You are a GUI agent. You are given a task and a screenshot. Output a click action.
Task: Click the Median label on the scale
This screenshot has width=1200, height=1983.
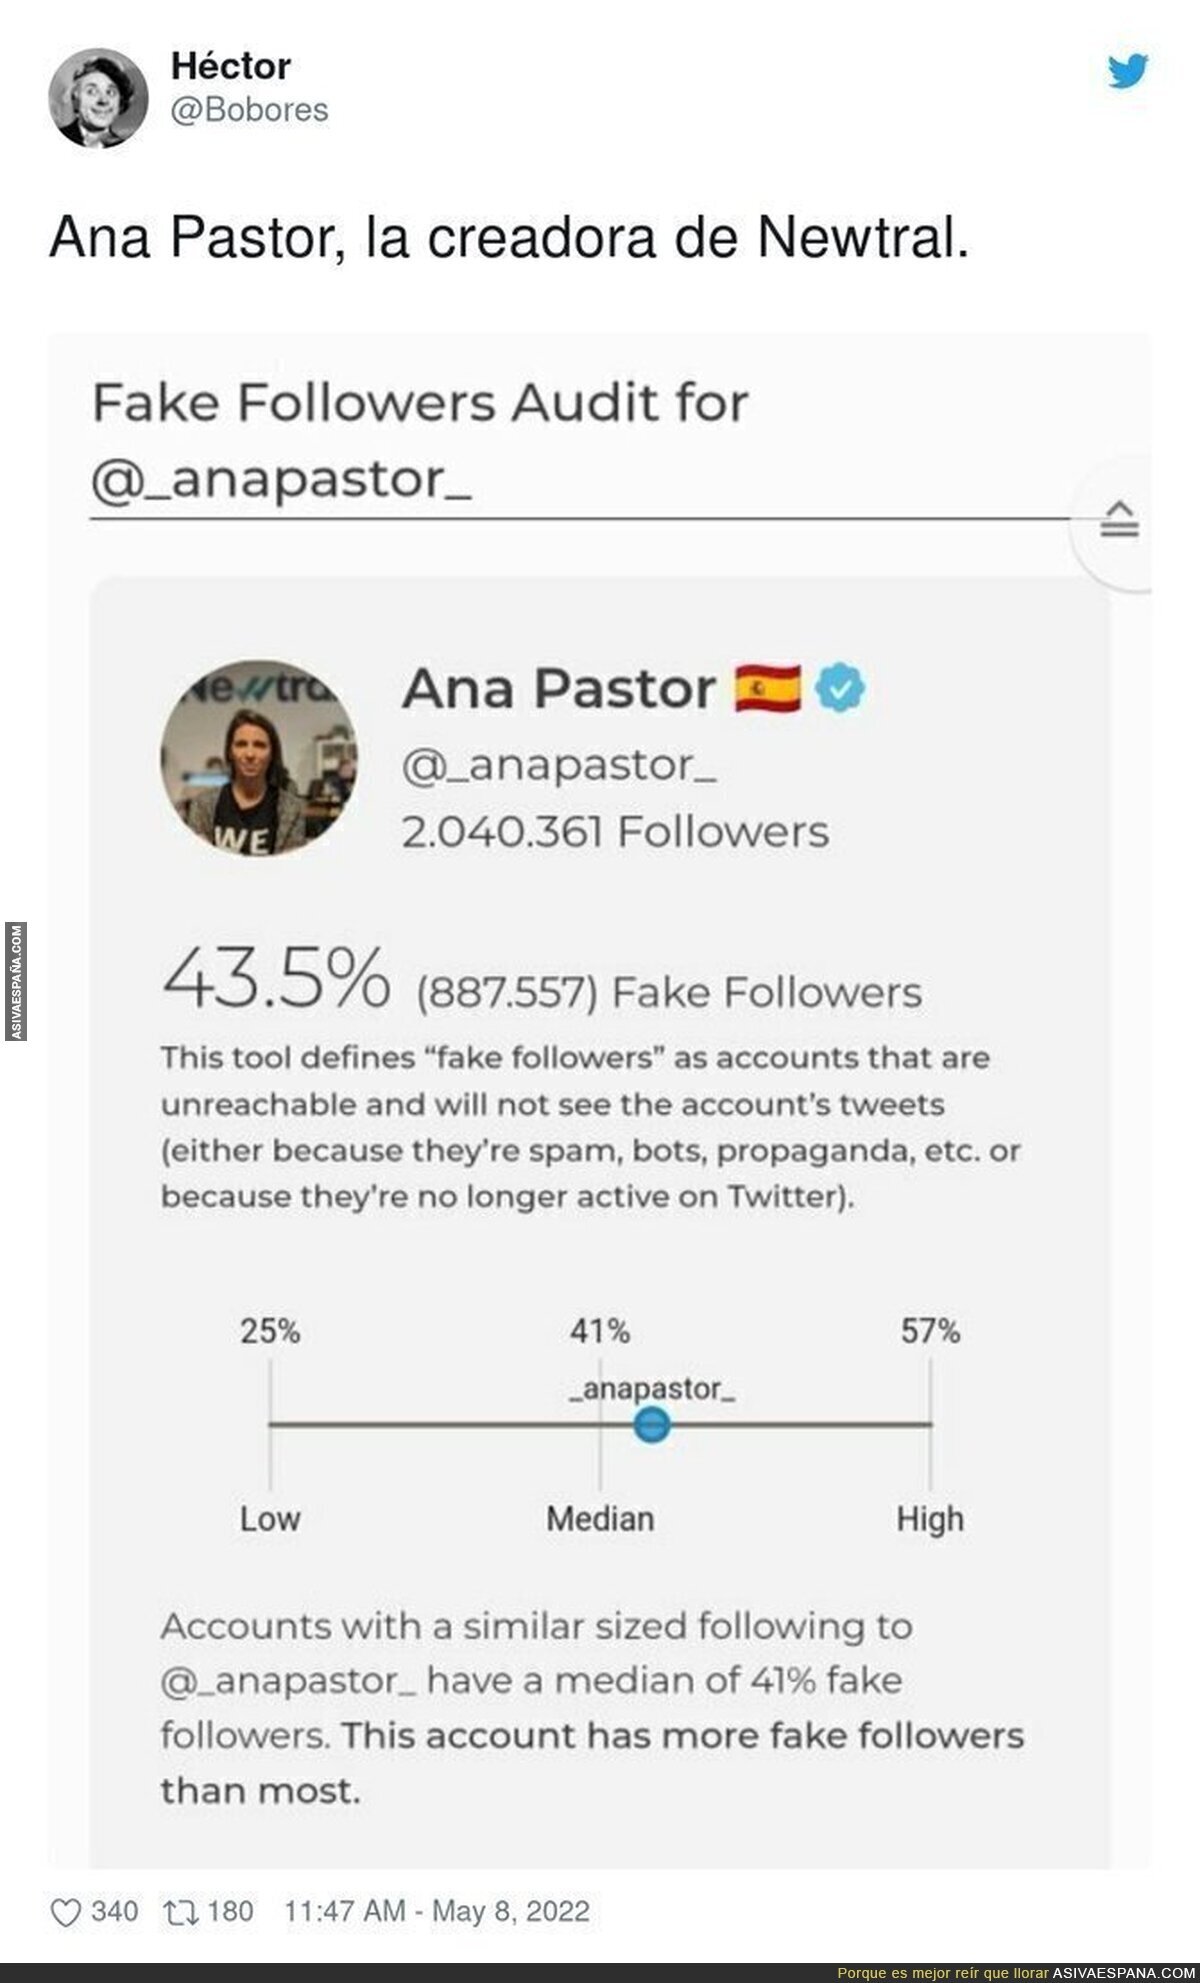point(600,1519)
